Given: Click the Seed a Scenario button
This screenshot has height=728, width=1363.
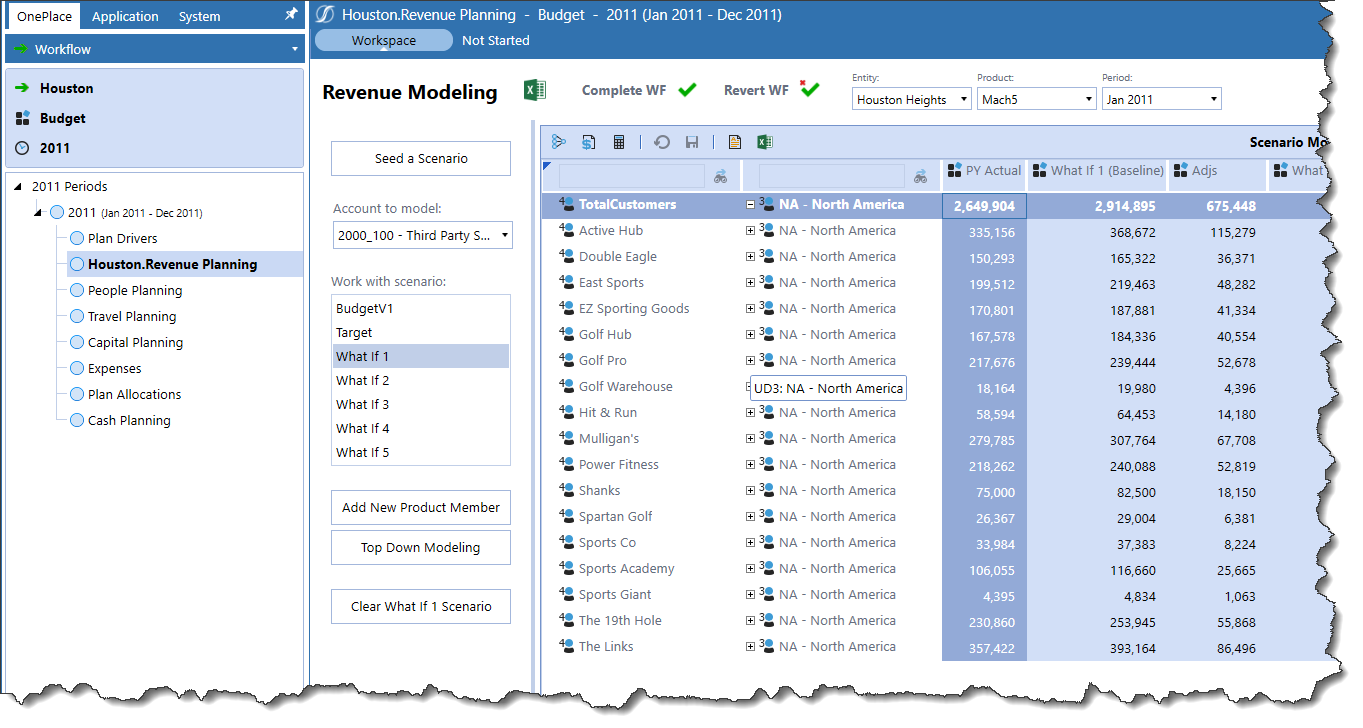Looking at the screenshot, I should point(421,158).
